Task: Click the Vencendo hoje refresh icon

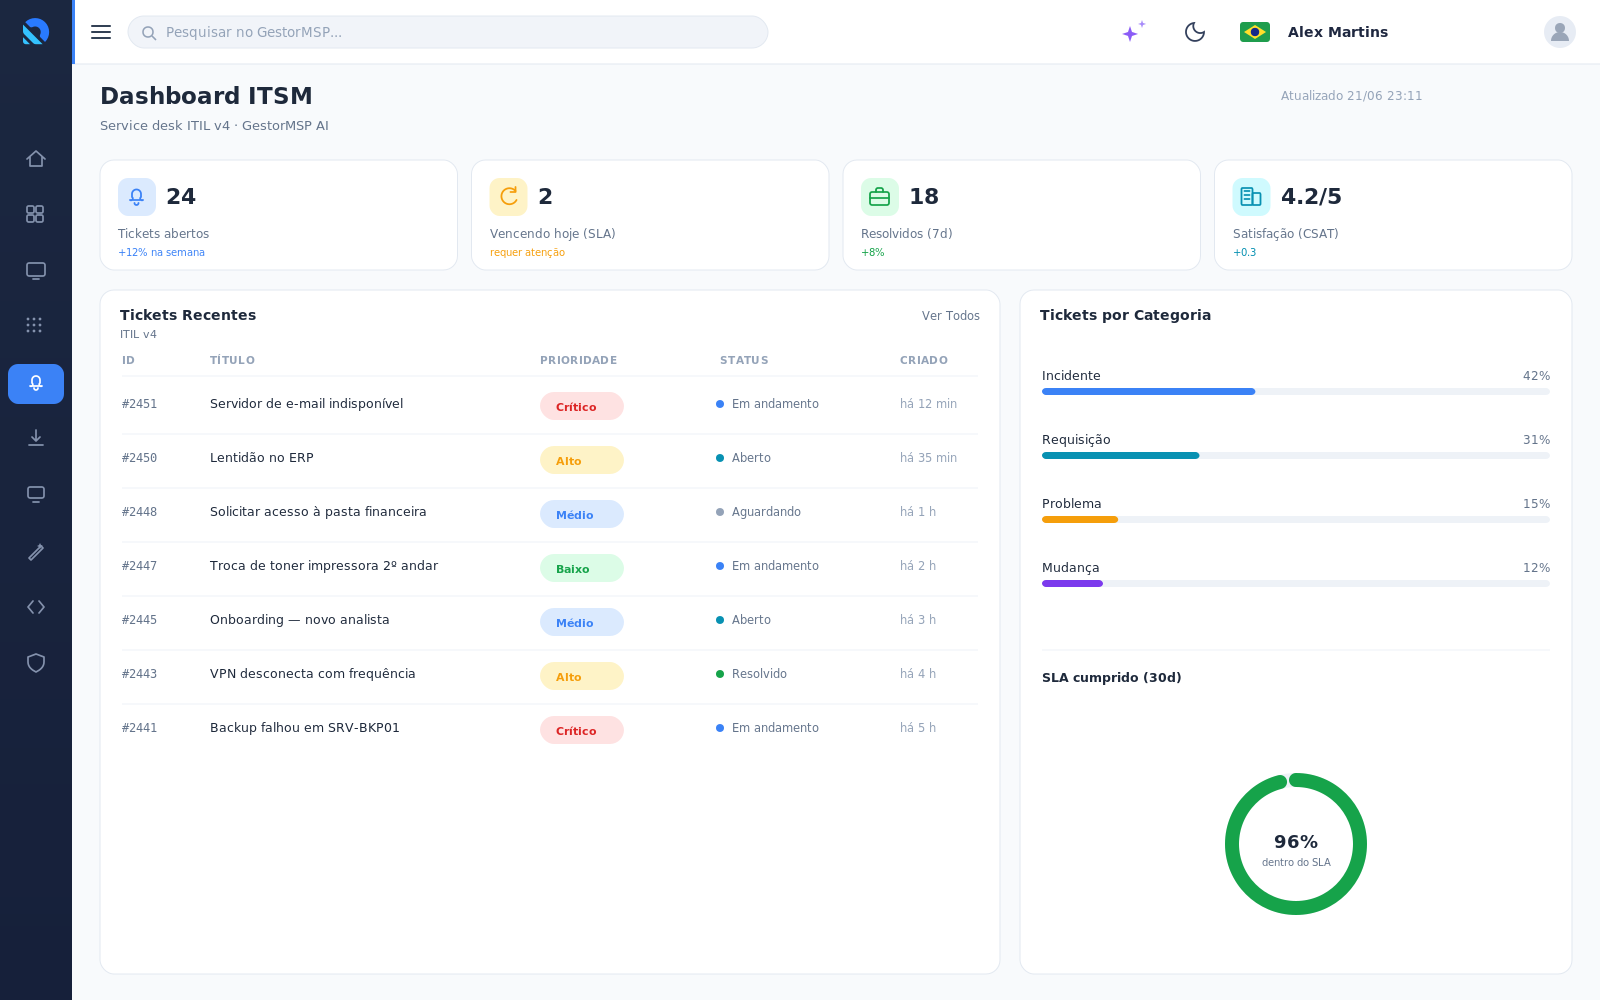Action: click(509, 197)
